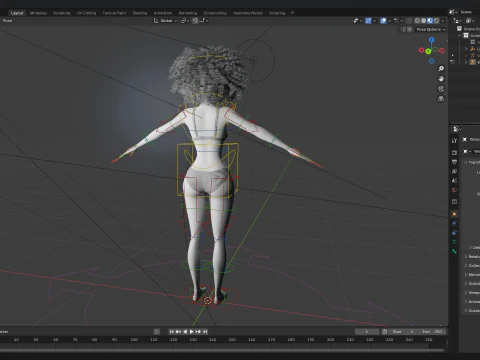Viewport: 480px width, 360px height.
Task: Click frame 100 on the timeline ruler
Action: (x=134, y=340)
